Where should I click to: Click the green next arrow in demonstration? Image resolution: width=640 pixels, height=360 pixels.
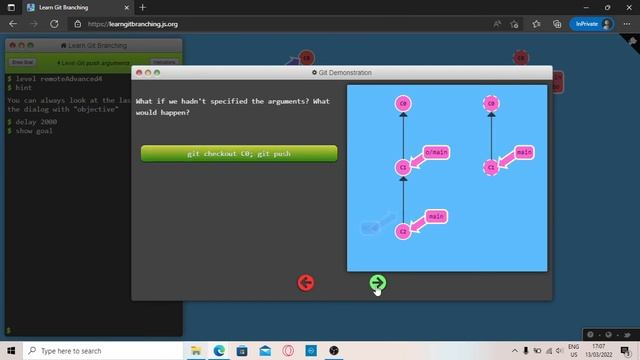click(378, 282)
